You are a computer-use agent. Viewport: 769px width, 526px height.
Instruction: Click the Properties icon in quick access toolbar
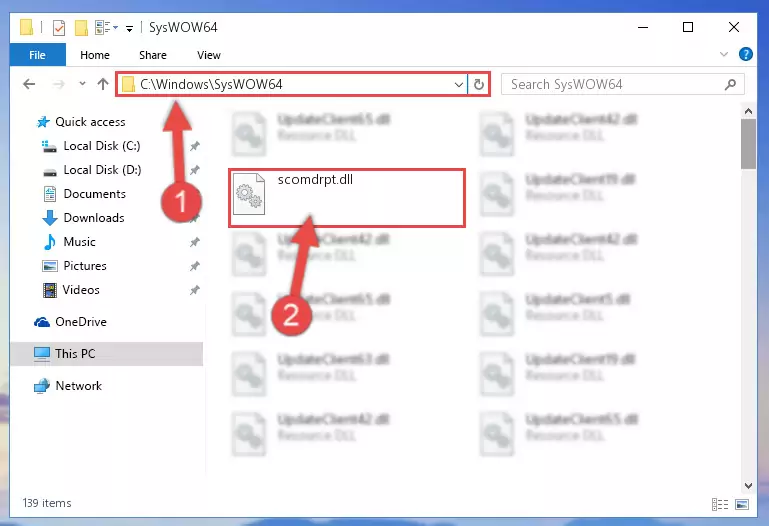(x=58, y=27)
